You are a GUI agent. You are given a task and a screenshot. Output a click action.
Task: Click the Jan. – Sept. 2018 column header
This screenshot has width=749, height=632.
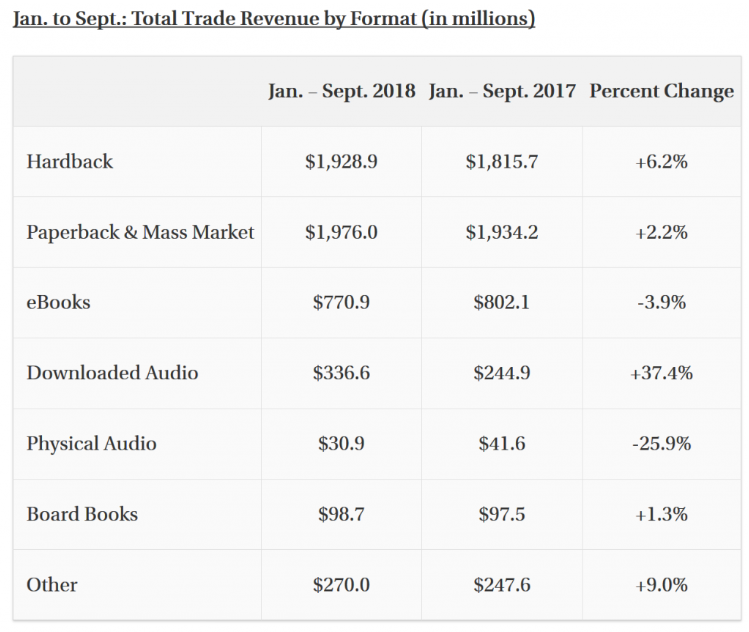tap(341, 90)
